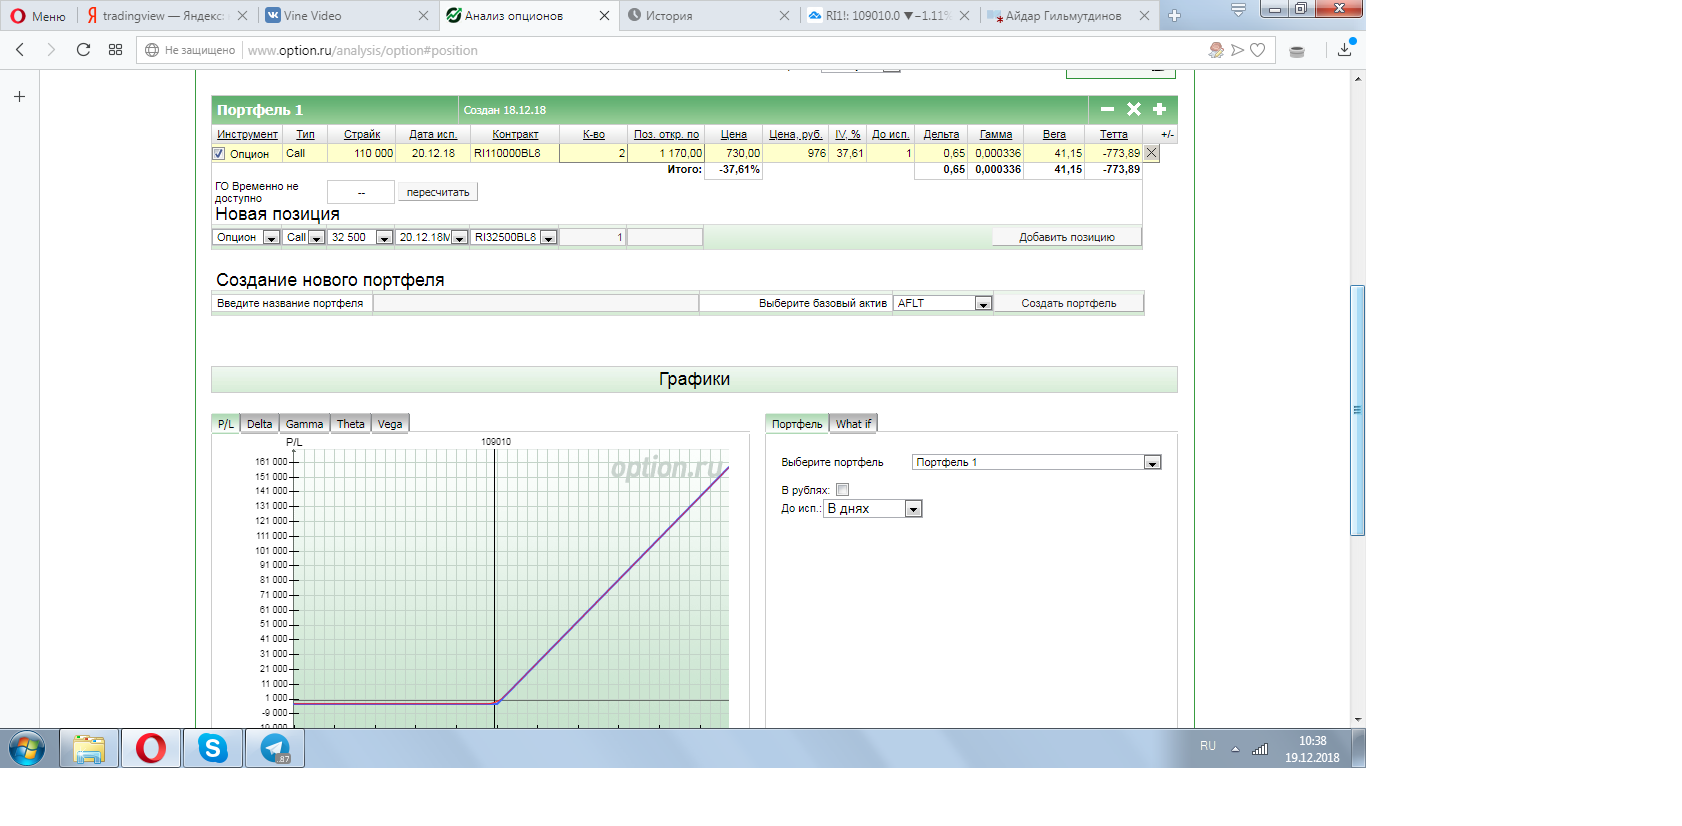Click Создать портфель button
This screenshot has height=826, width=1682.
coord(1069,303)
